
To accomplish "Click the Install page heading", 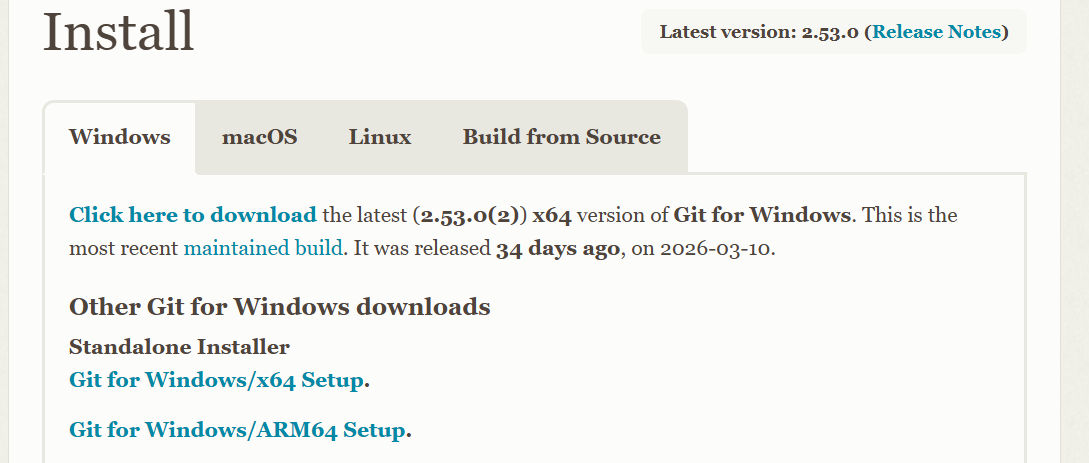I will pyautogui.click(x=119, y=32).
